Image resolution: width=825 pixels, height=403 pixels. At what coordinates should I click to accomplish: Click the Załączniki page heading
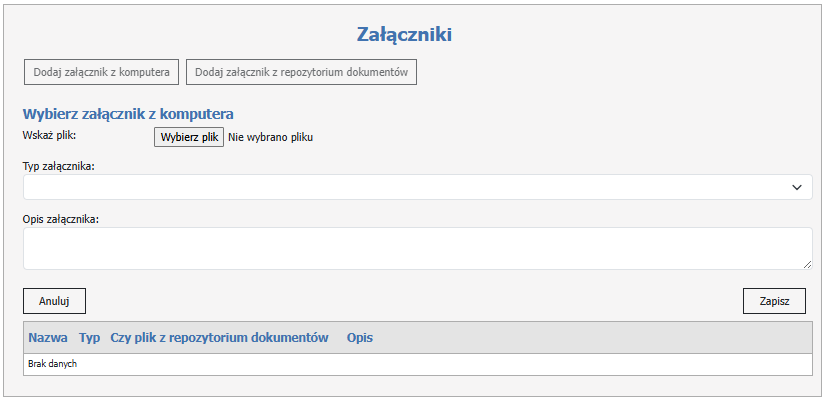tap(405, 35)
